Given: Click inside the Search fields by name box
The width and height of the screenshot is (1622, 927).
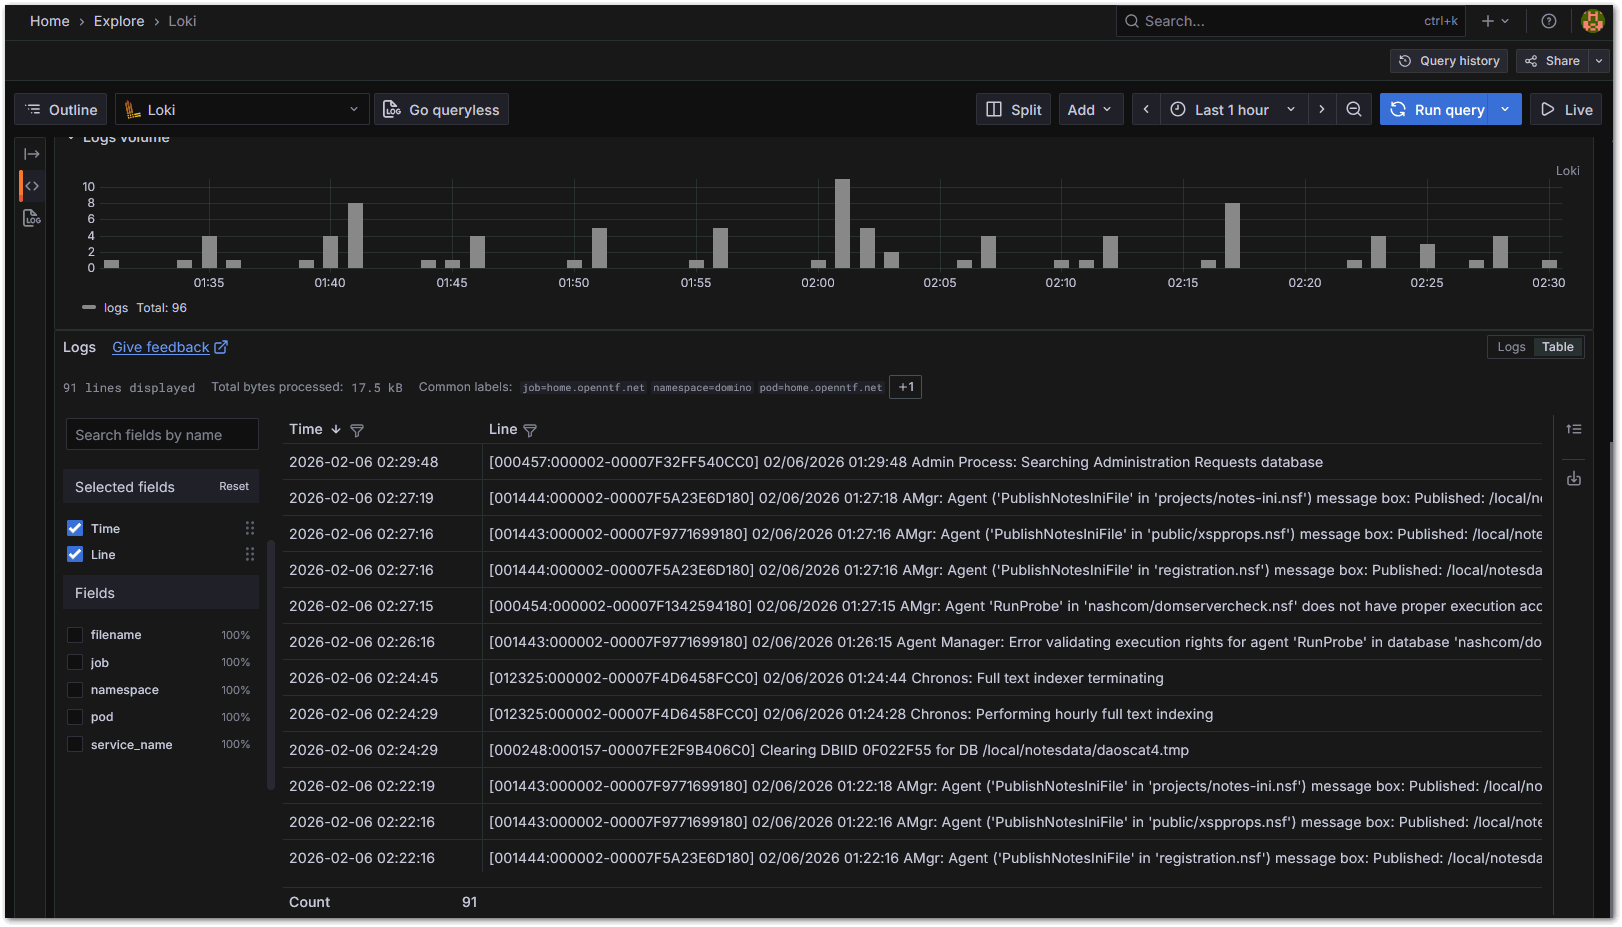Looking at the screenshot, I should pyautogui.click(x=162, y=434).
